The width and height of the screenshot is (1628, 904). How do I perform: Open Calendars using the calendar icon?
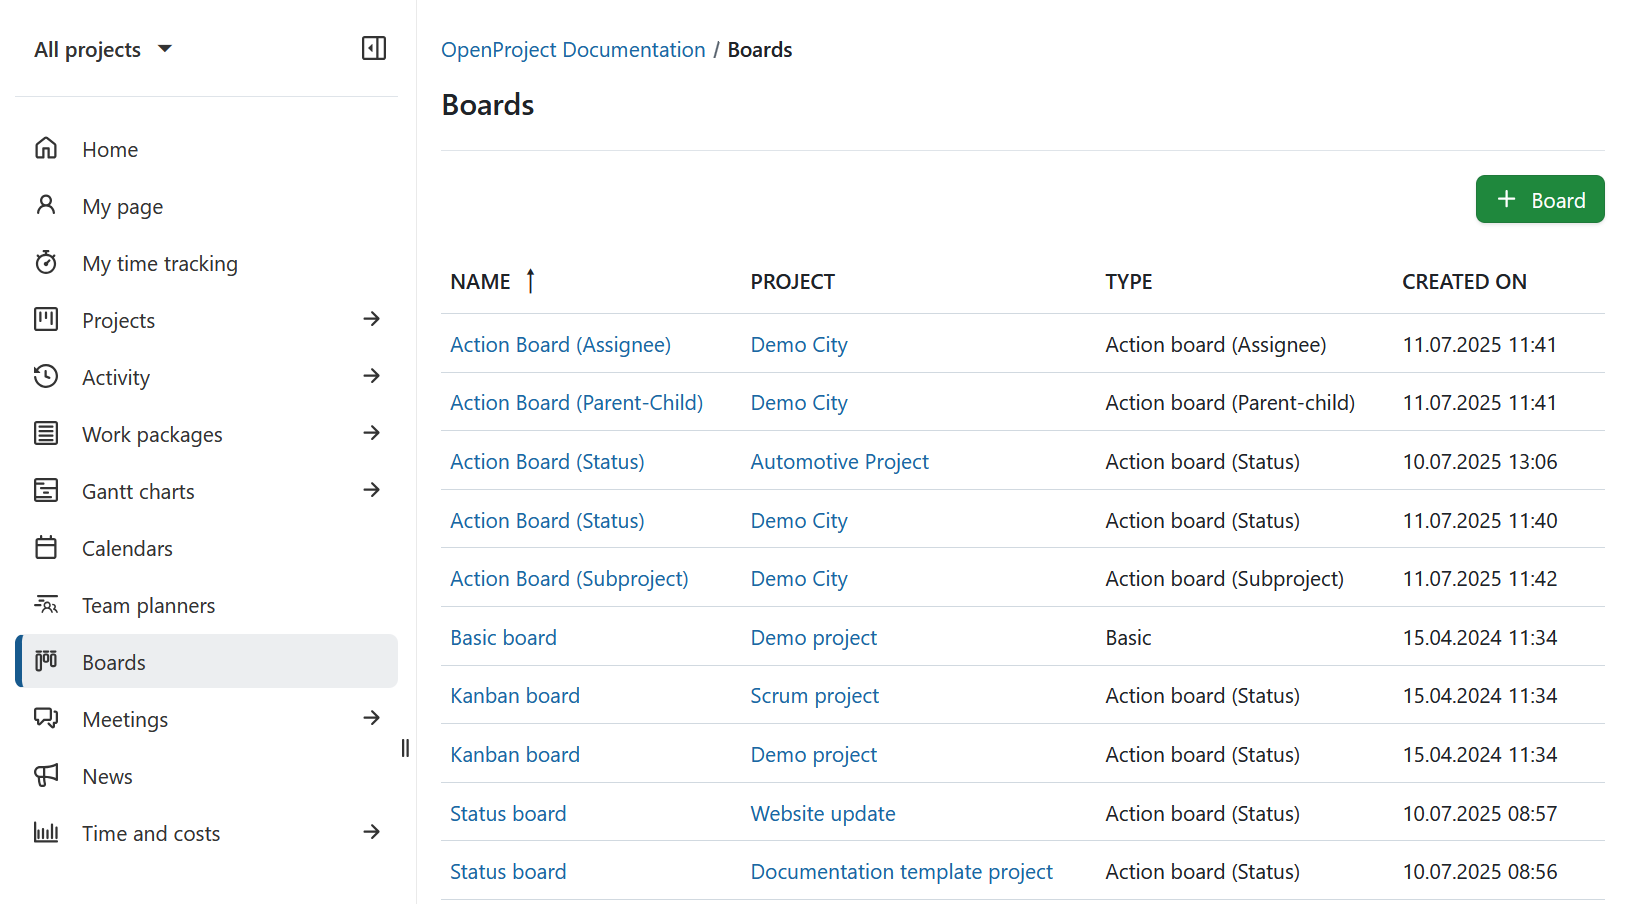(x=46, y=547)
